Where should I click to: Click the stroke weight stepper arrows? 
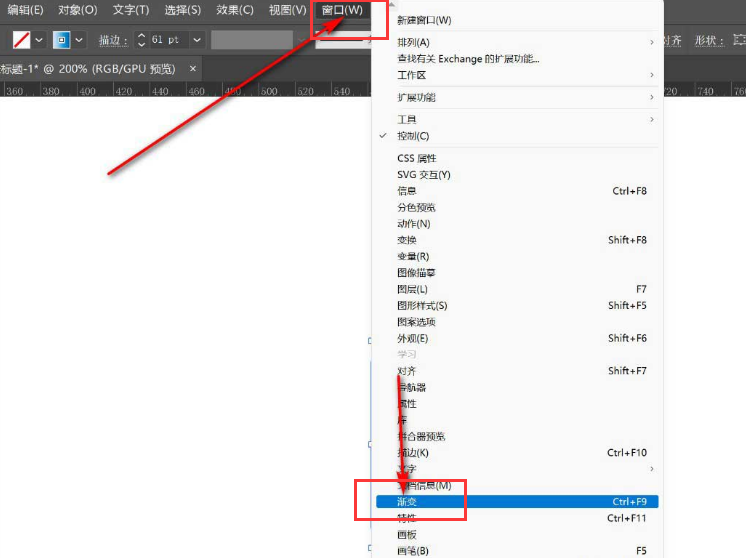click(x=141, y=40)
